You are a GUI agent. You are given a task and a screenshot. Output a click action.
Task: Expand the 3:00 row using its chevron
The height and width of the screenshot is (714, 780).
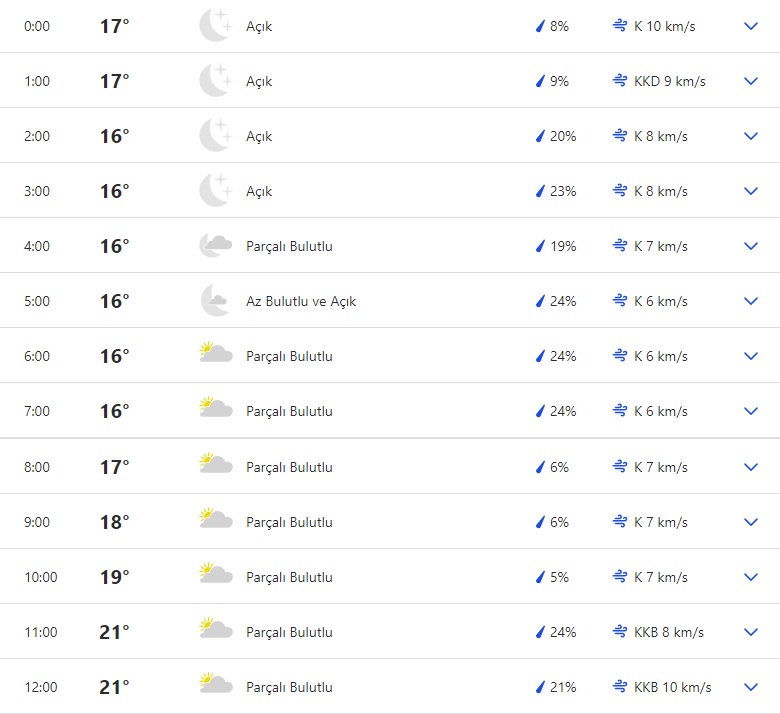point(751,191)
